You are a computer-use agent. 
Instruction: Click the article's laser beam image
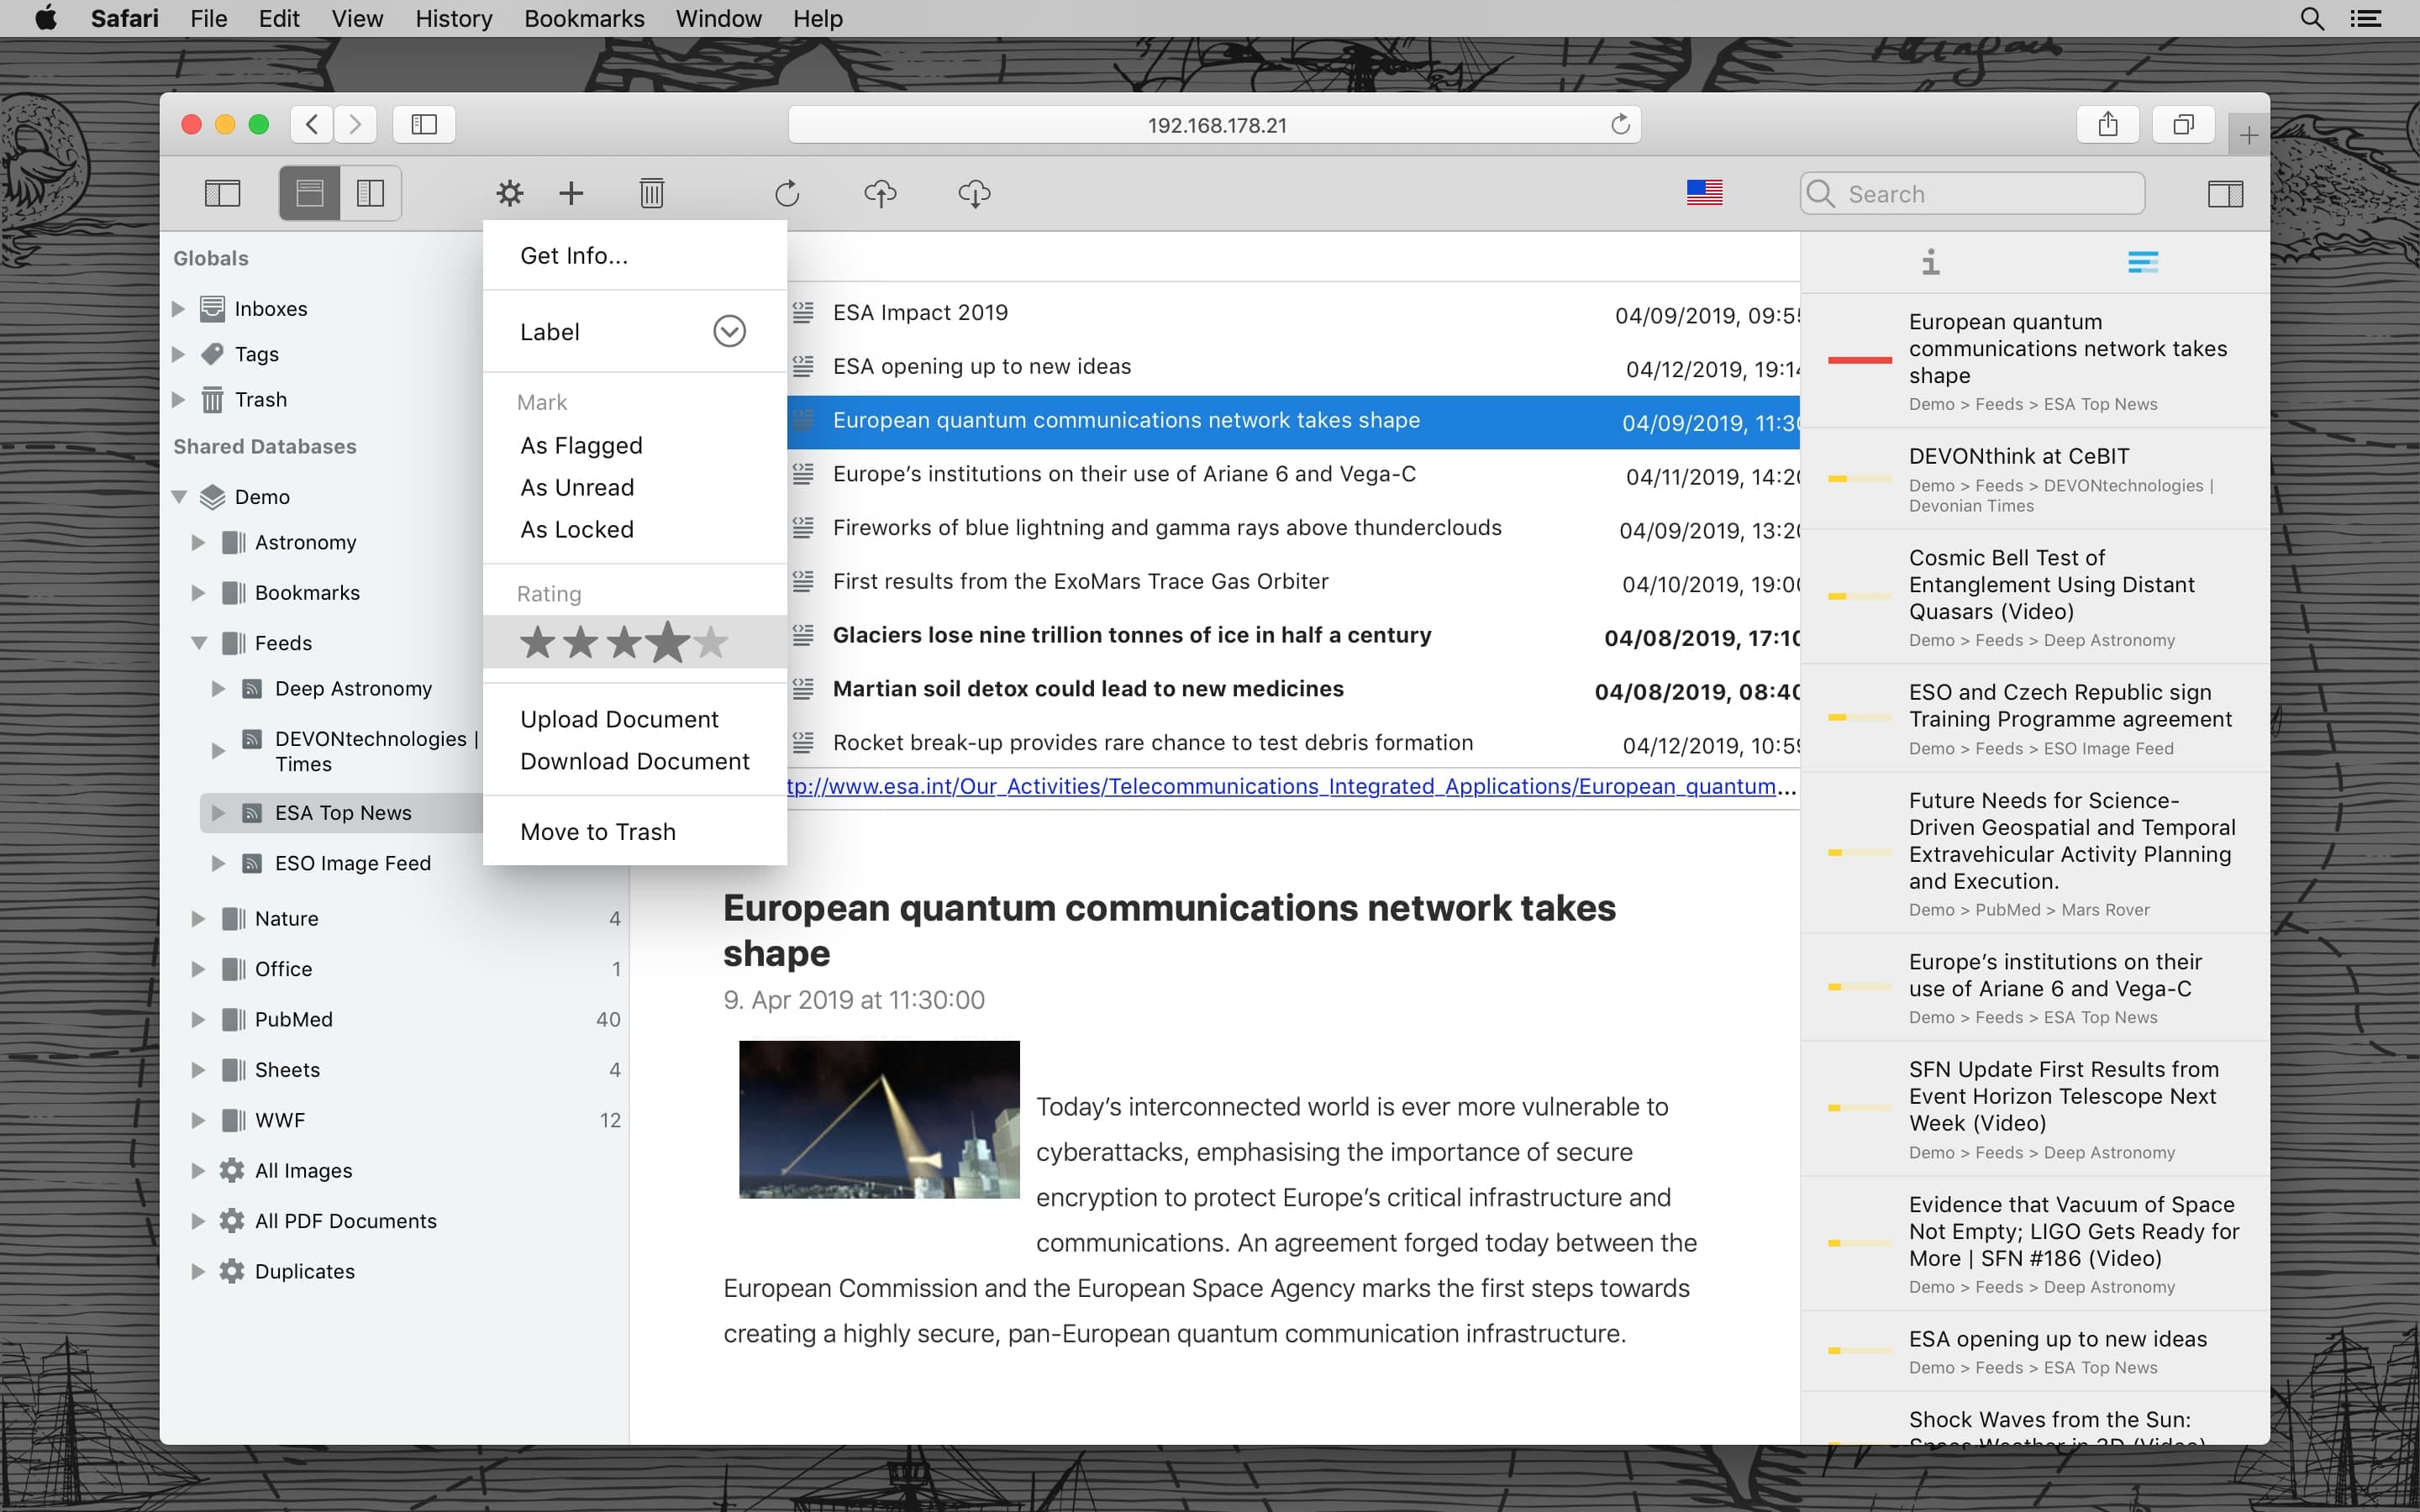(879, 1119)
